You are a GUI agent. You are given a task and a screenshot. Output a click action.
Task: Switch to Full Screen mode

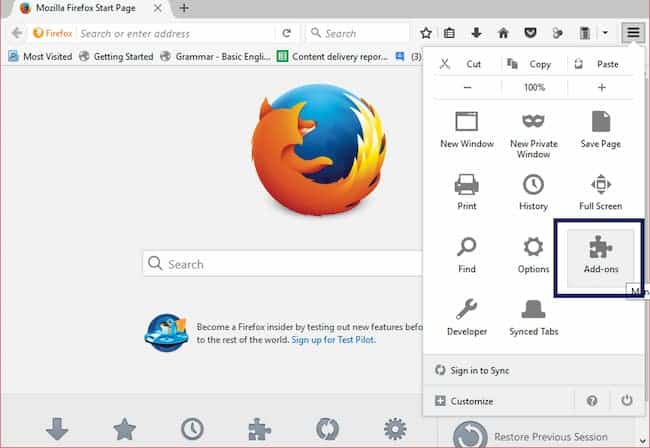pyautogui.click(x=601, y=192)
